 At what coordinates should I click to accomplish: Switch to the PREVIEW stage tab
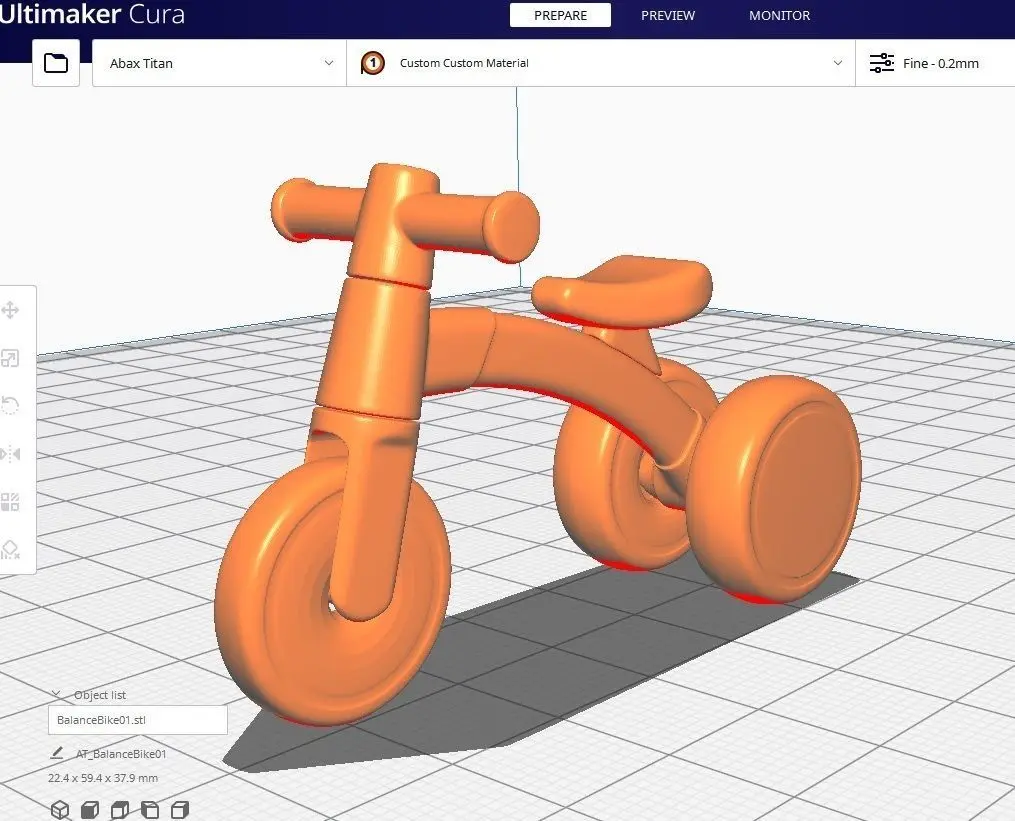668,16
